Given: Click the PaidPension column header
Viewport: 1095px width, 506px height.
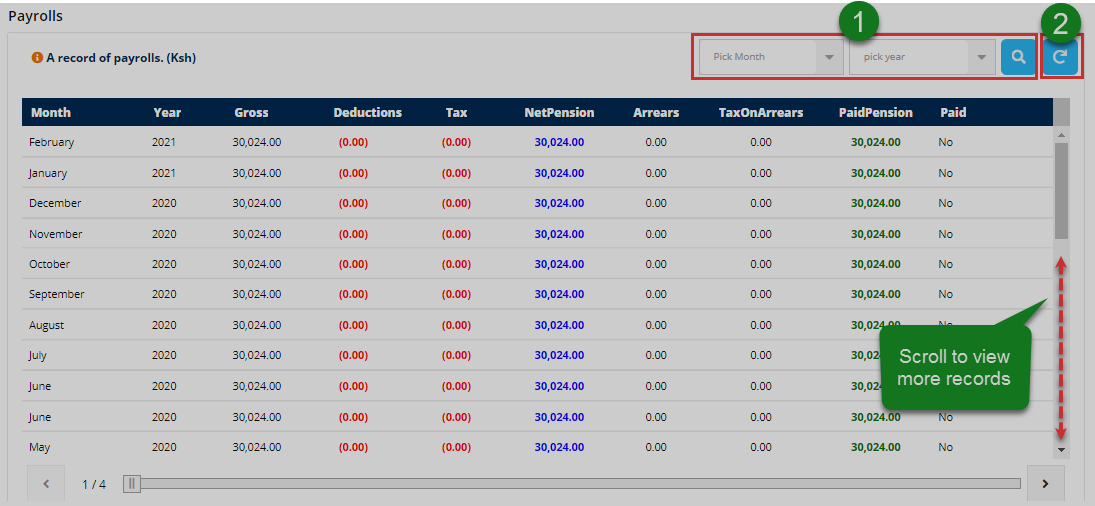Looking at the screenshot, I should 875,112.
